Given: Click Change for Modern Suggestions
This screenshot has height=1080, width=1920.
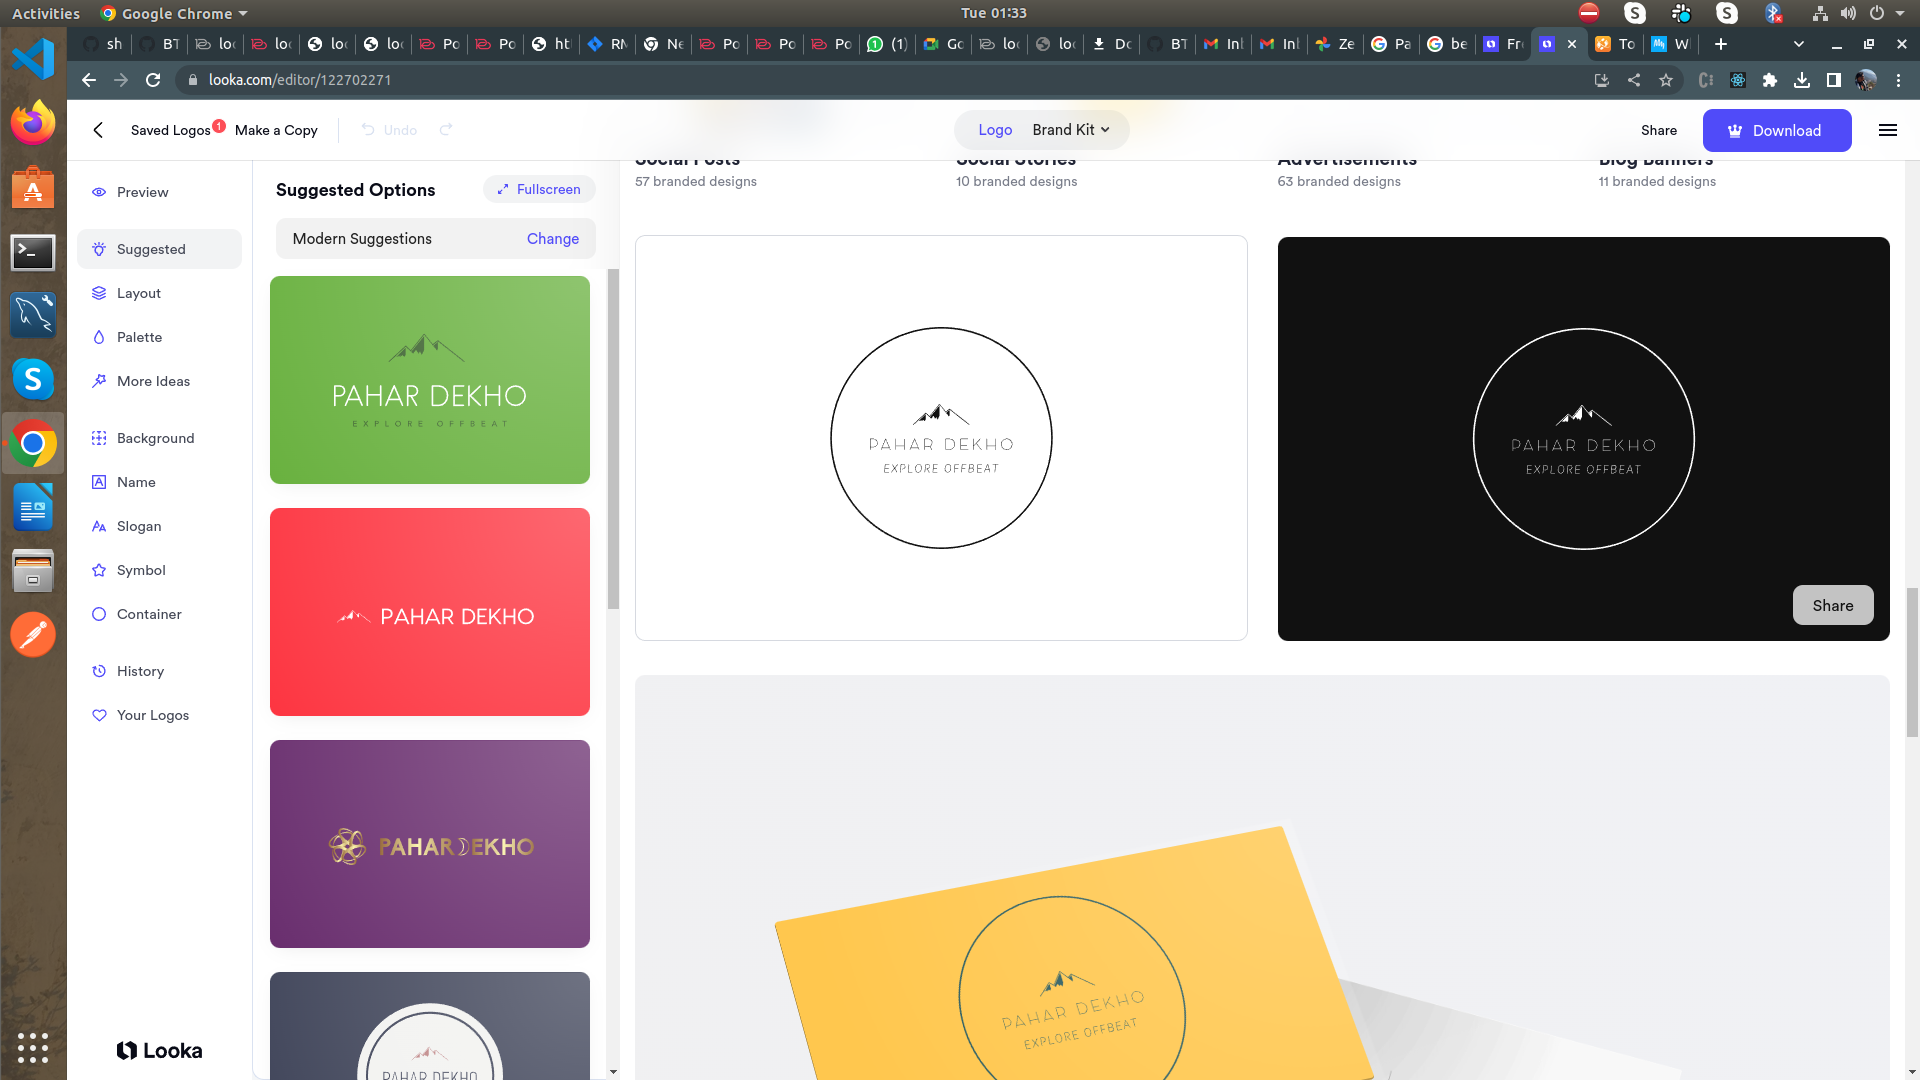Looking at the screenshot, I should (x=553, y=238).
